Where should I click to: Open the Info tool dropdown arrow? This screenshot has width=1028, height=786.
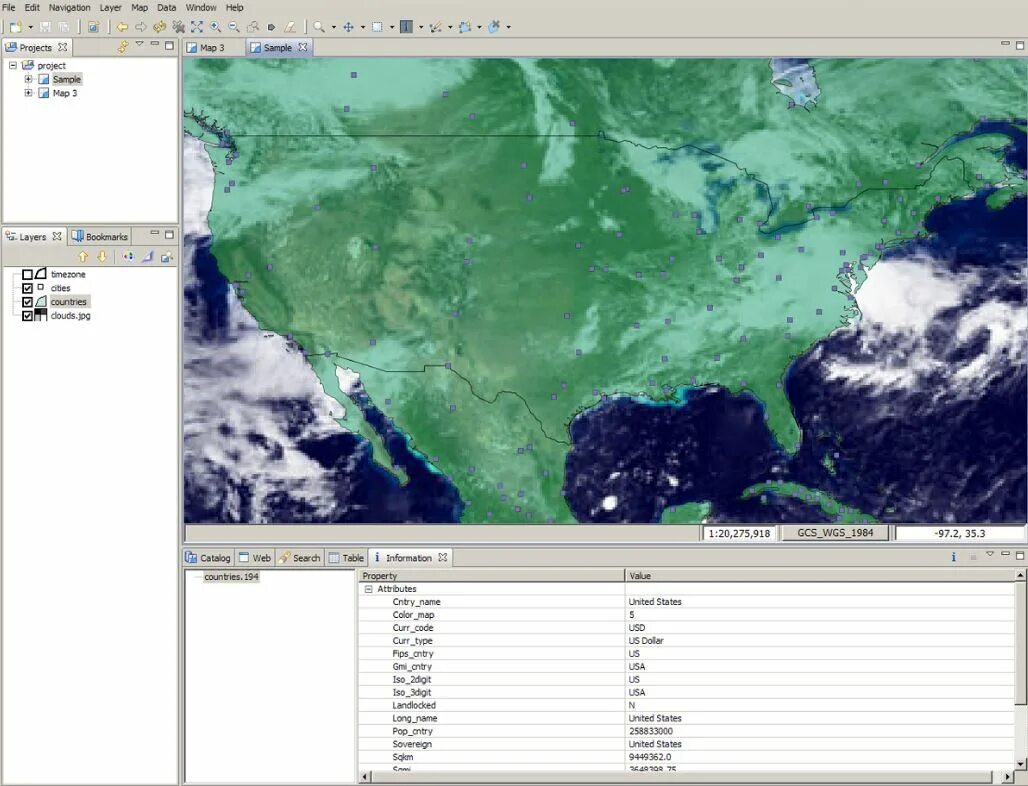(x=421, y=28)
